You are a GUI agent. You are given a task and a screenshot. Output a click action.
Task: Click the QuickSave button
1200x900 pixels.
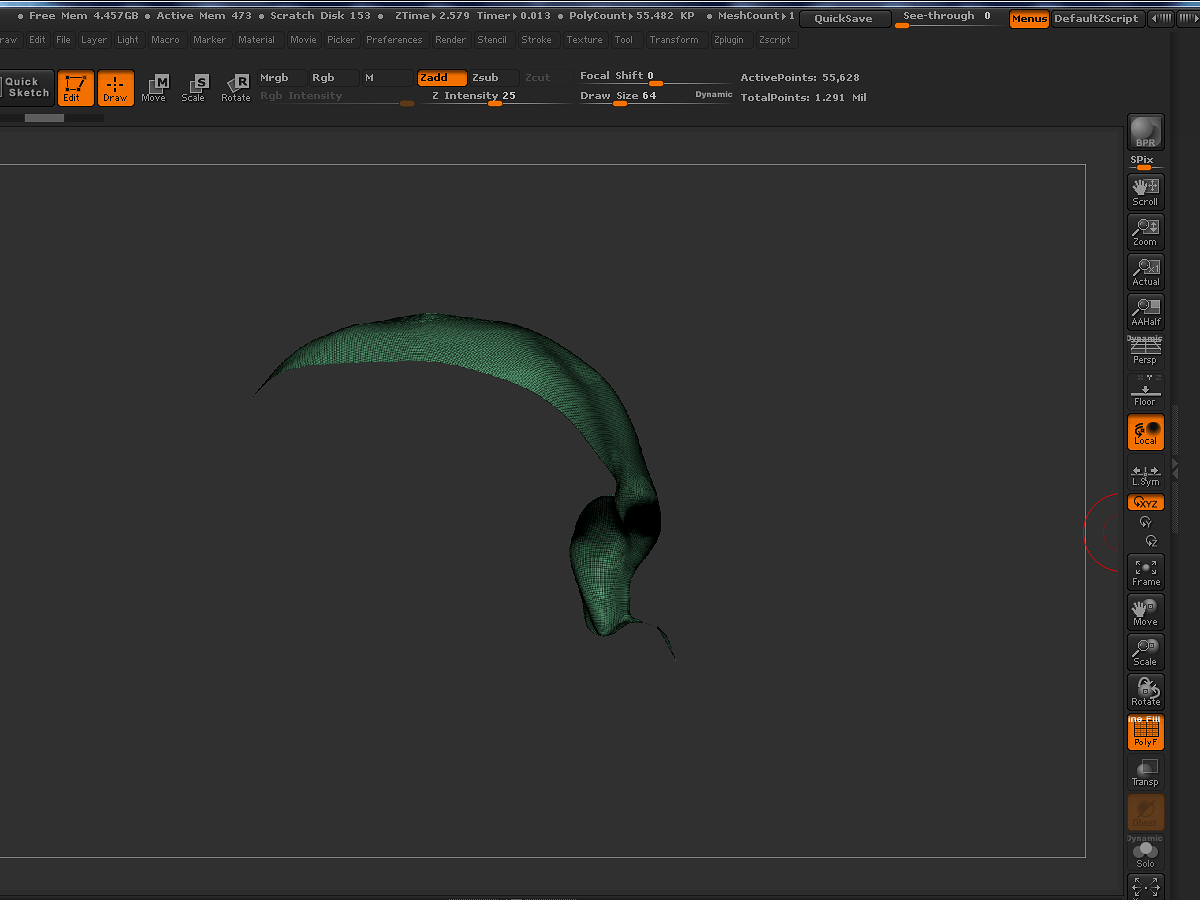coord(843,19)
